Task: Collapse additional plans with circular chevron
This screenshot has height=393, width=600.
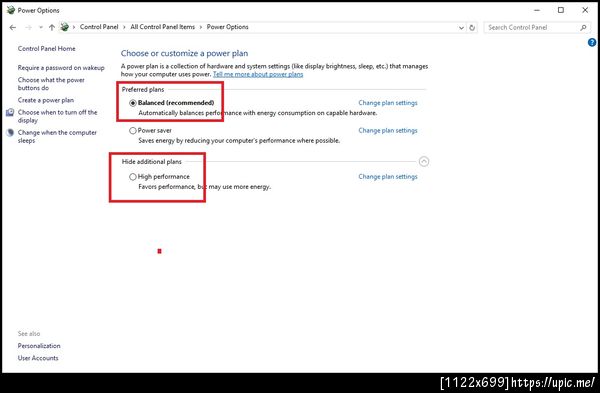Action: 424,161
